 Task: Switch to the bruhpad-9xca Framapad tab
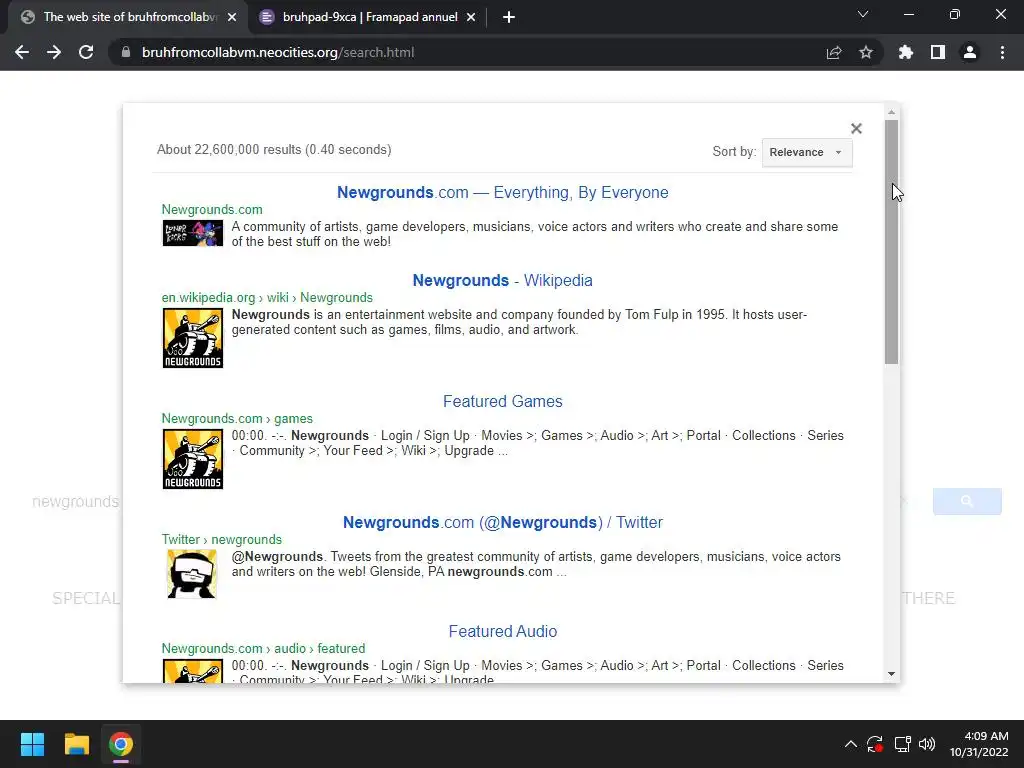point(370,17)
